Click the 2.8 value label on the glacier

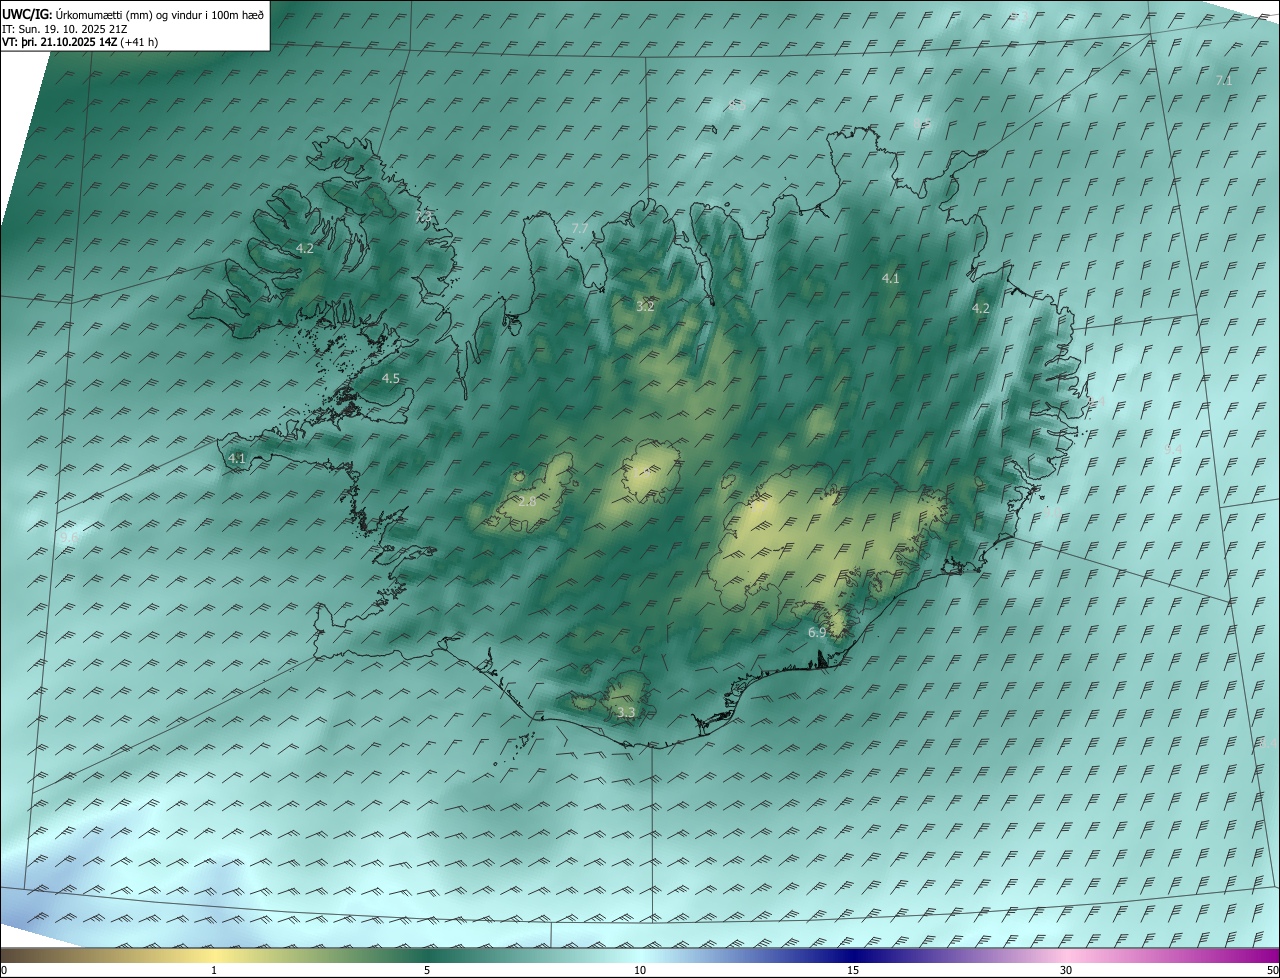coord(527,501)
